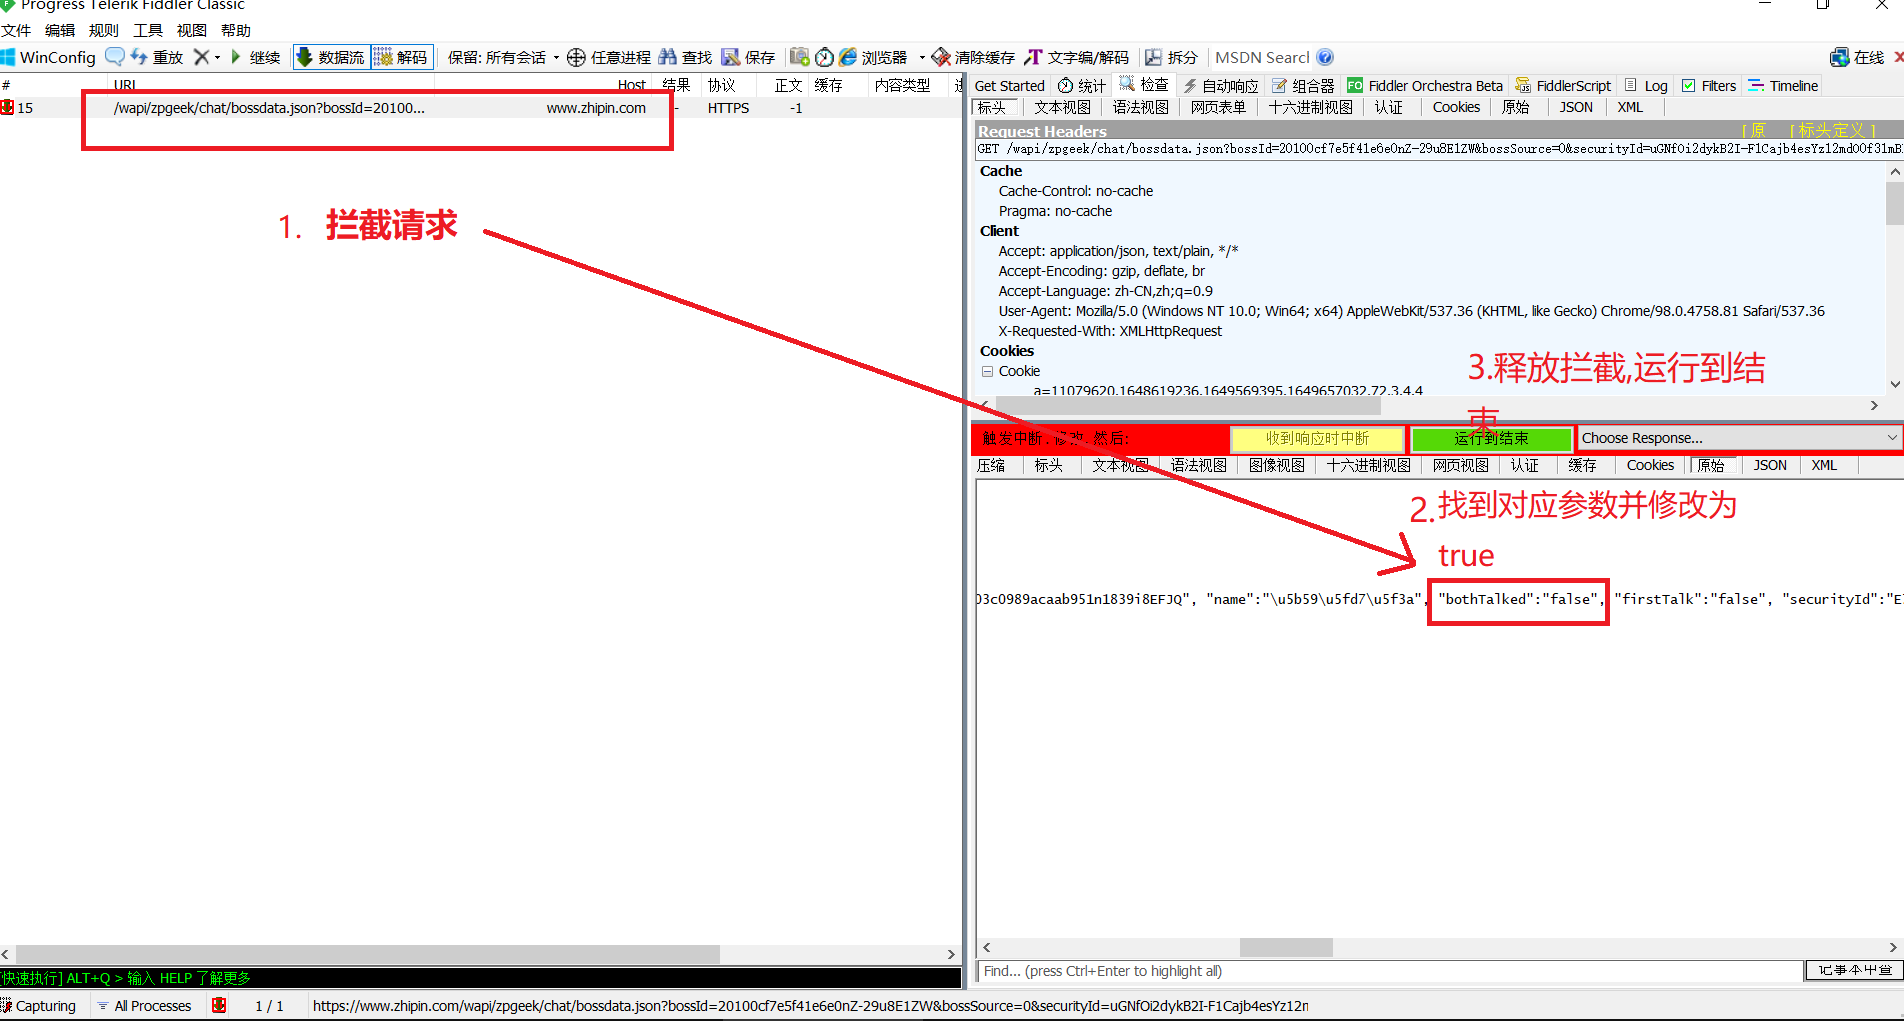The width and height of the screenshot is (1904, 1021).
Task: Click the 清除缓存 (Clear Cache) icon
Action: pos(941,57)
